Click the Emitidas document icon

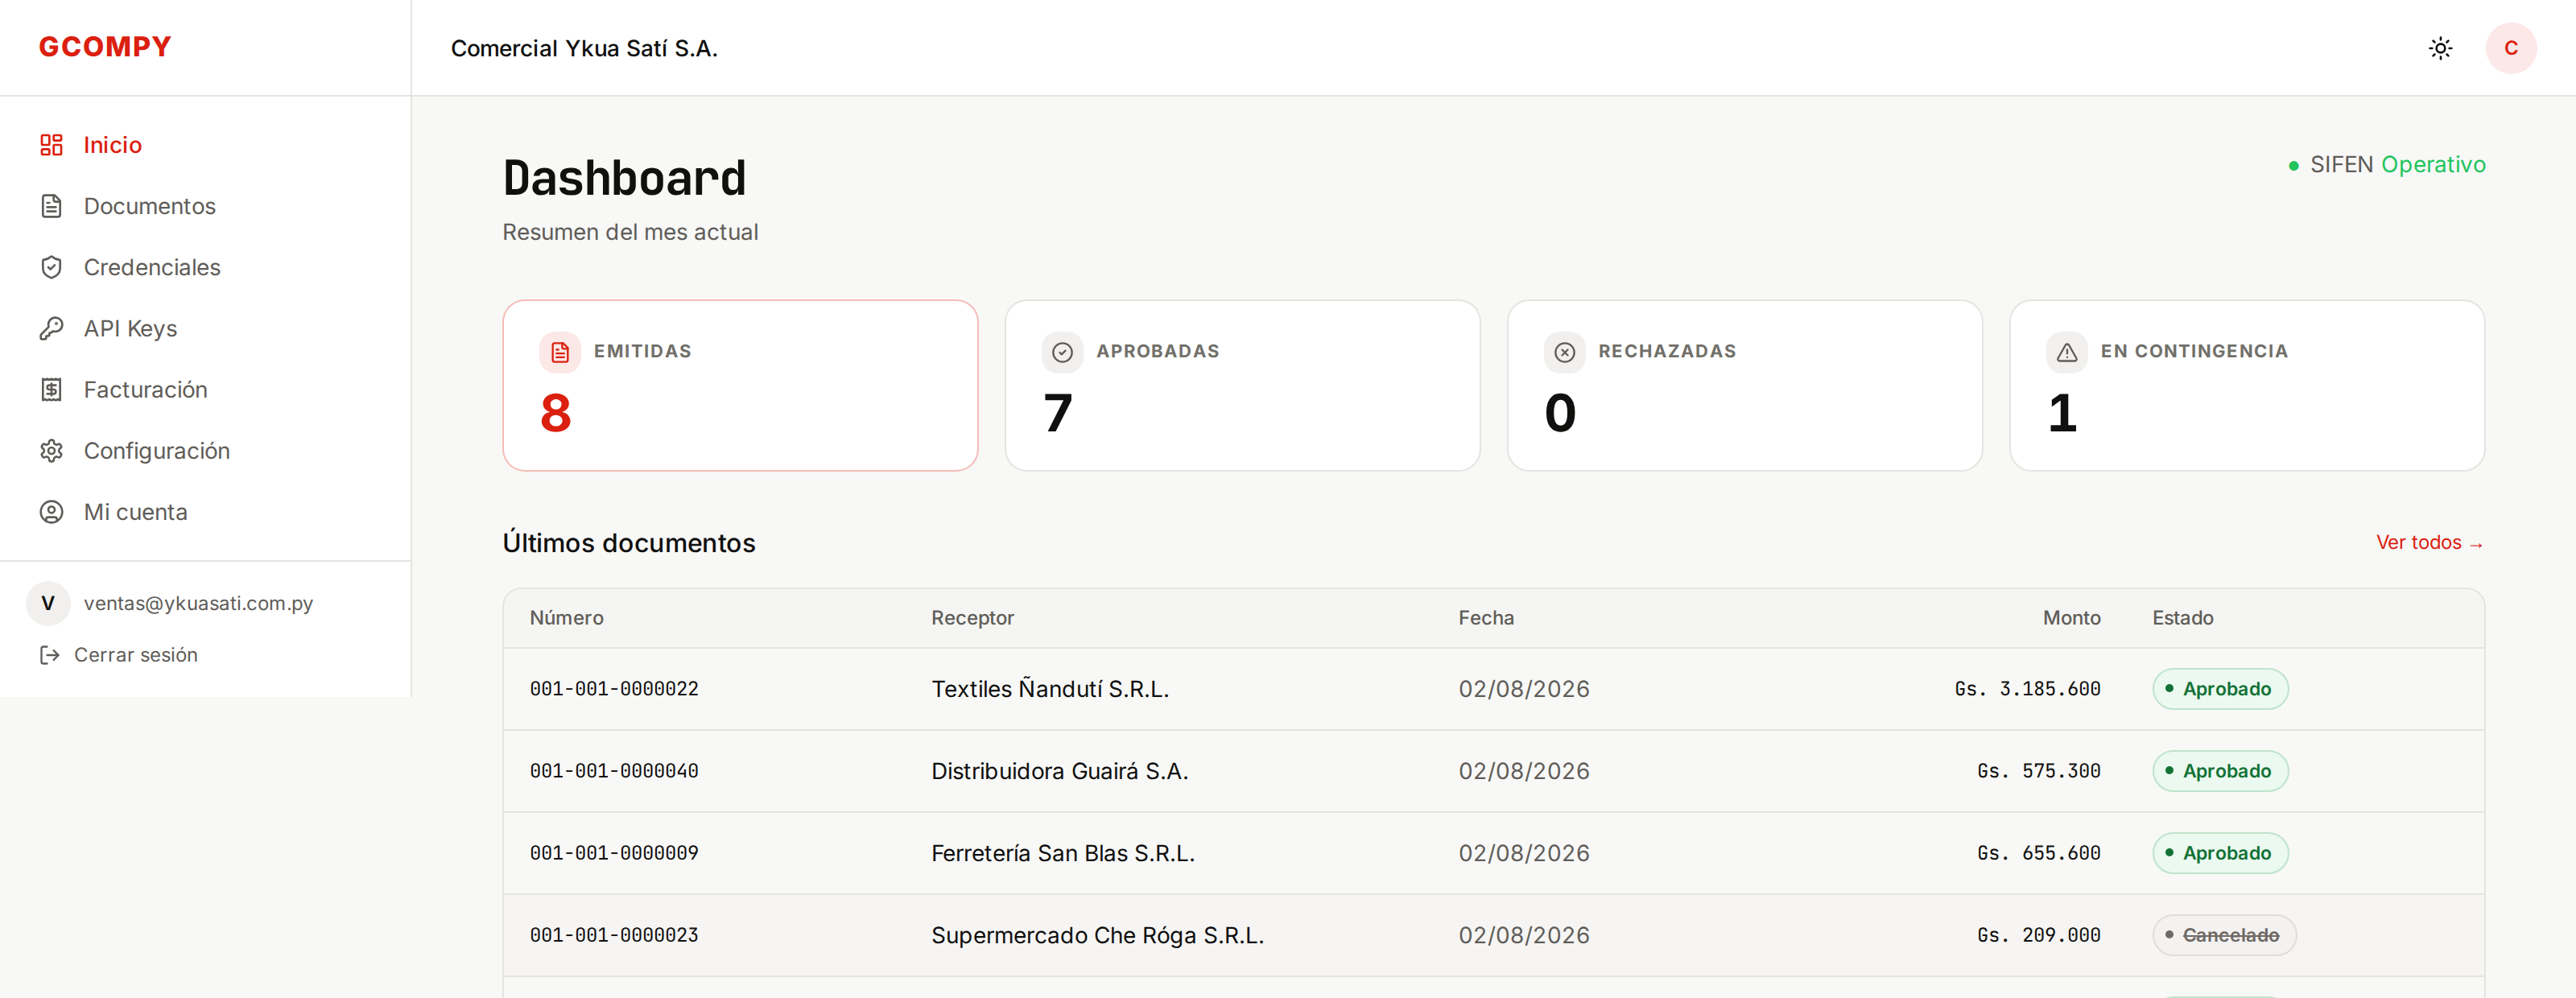pos(560,352)
